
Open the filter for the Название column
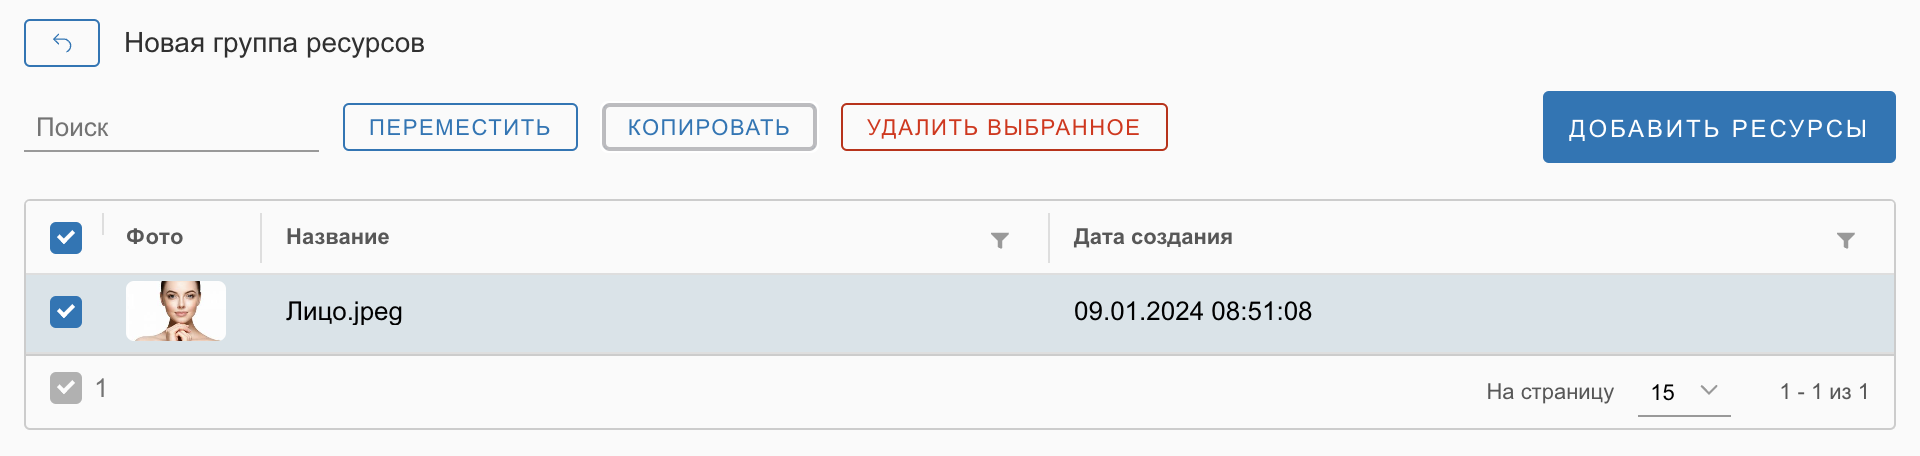(x=999, y=240)
